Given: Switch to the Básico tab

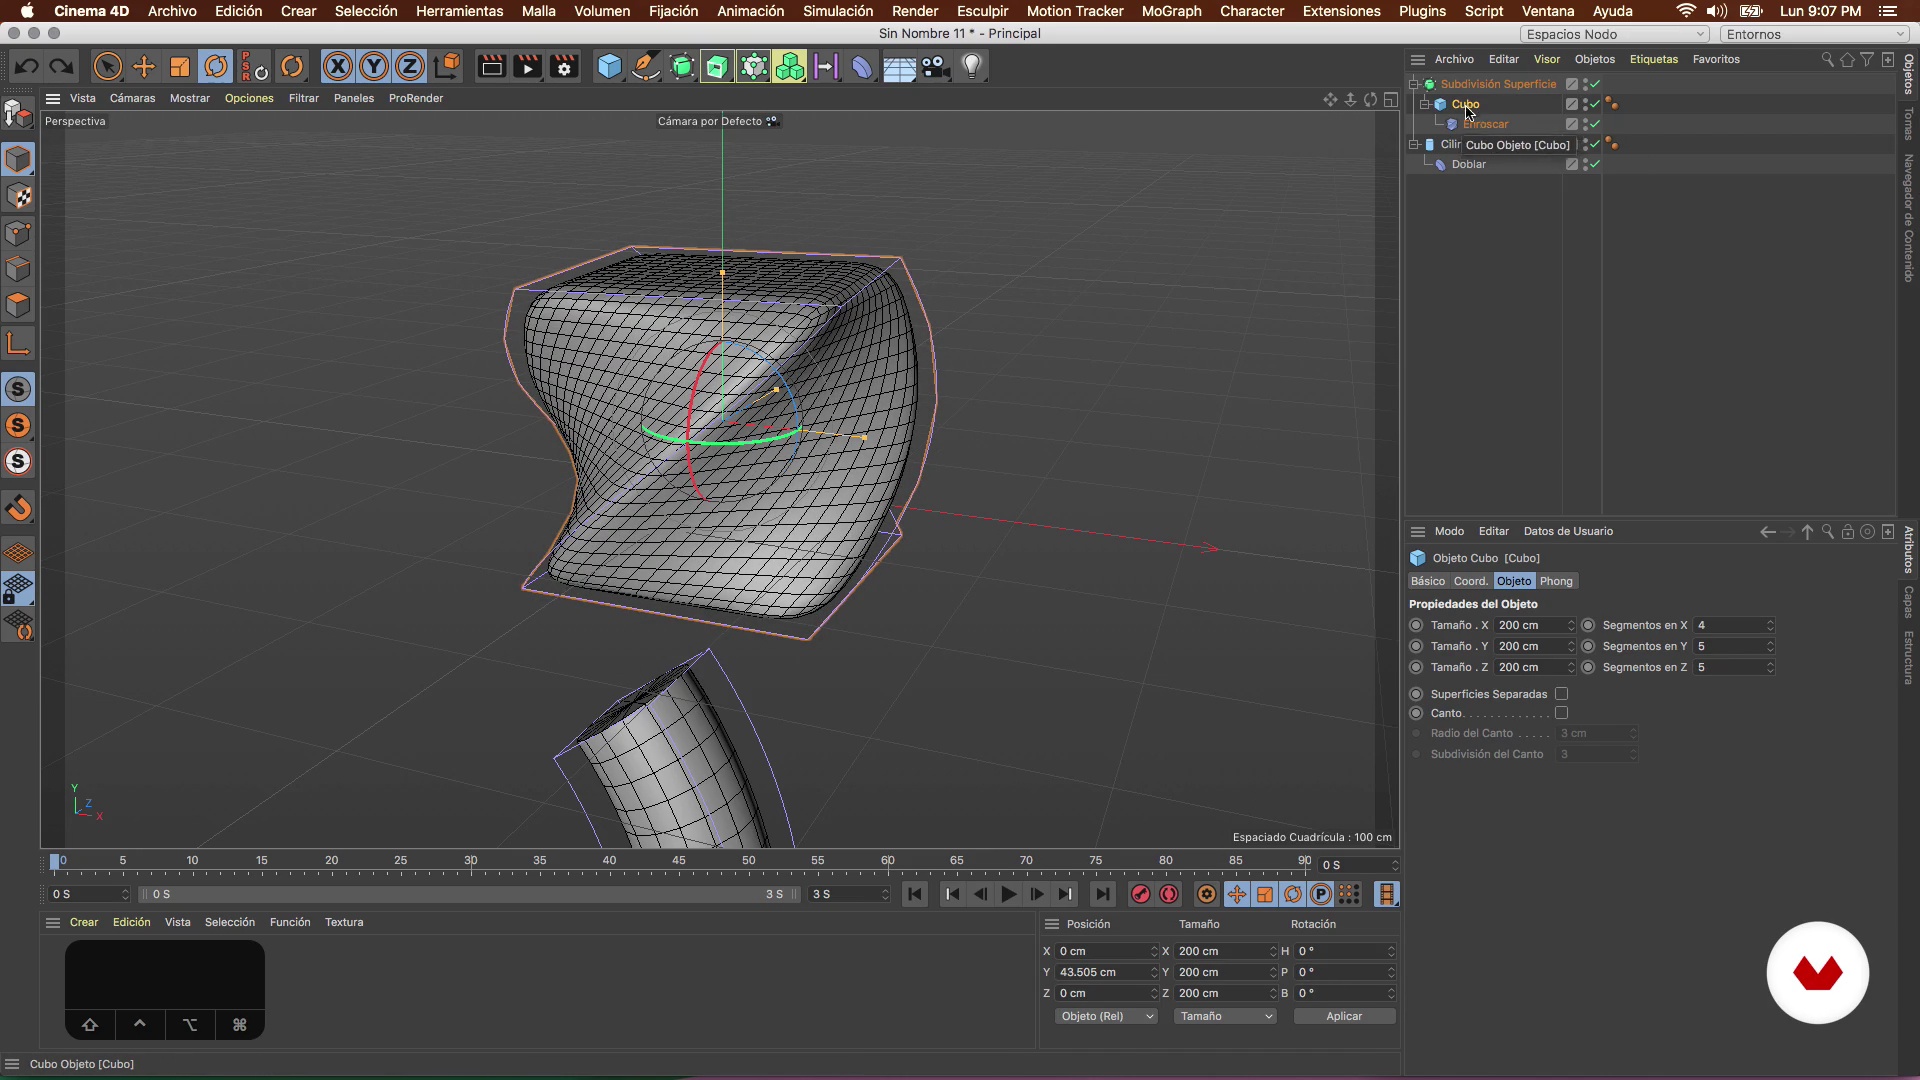Looking at the screenshot, I should [x=1428, y=581].
